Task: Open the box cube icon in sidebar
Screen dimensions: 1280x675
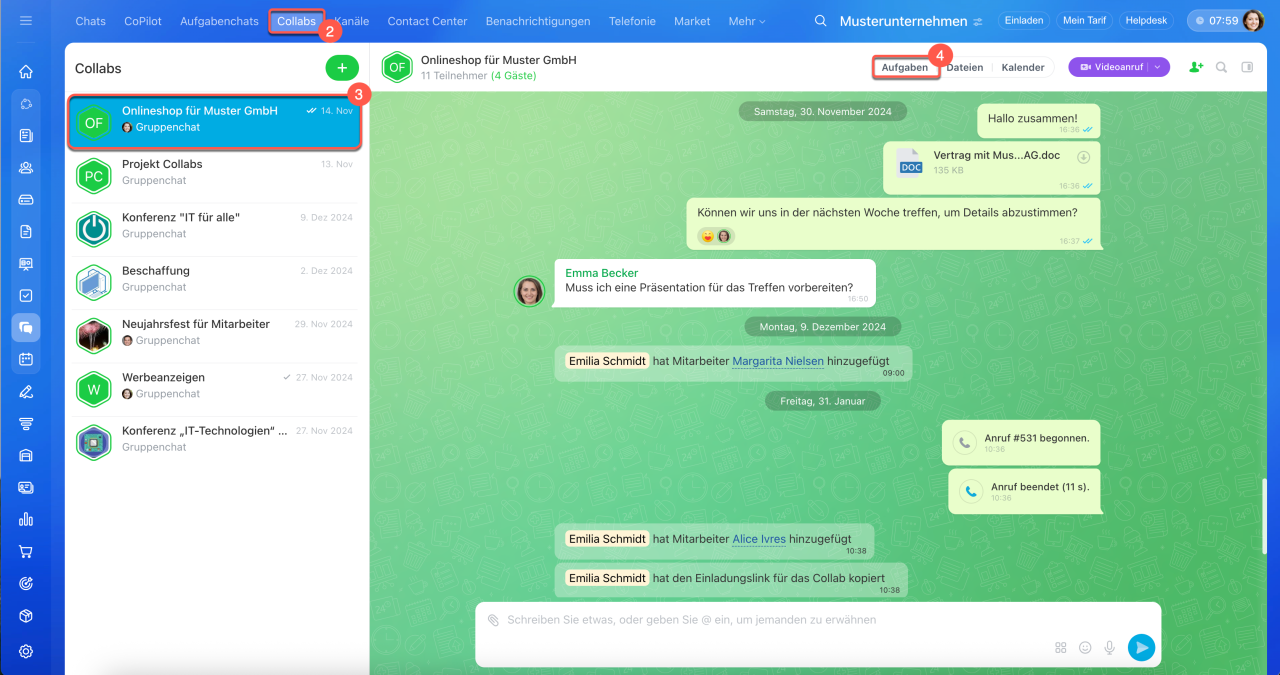Action: pyautogui.click(x=26, y=616)
